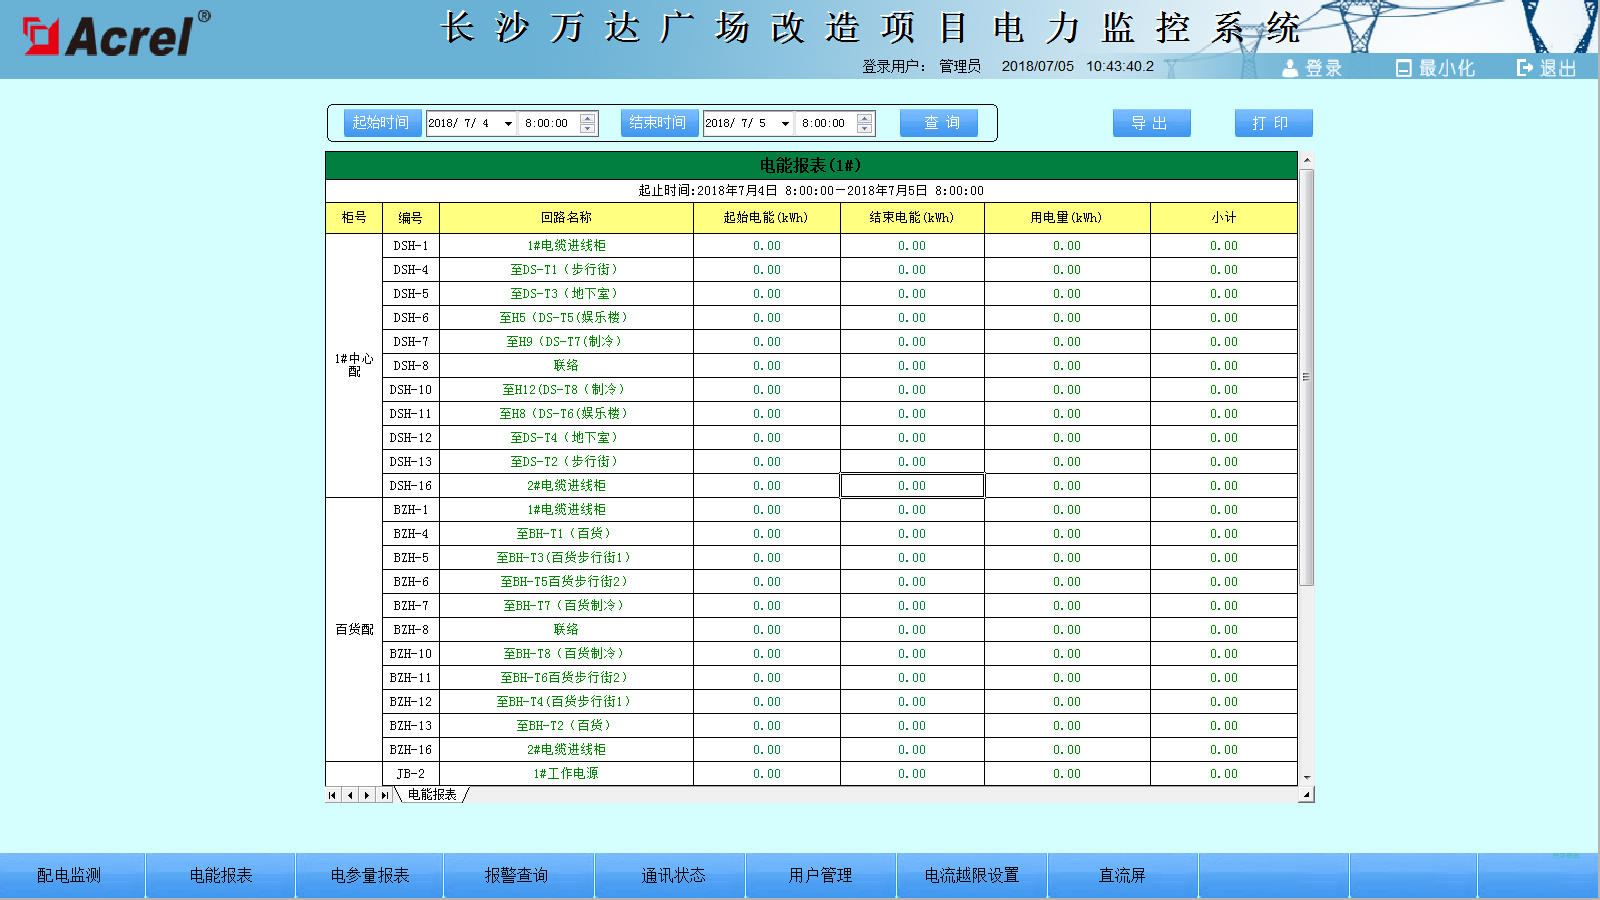The width and height of the screenshot is (1600, 900).
Task: Click previous sheet navigation arrow
Action: [350, 795]
